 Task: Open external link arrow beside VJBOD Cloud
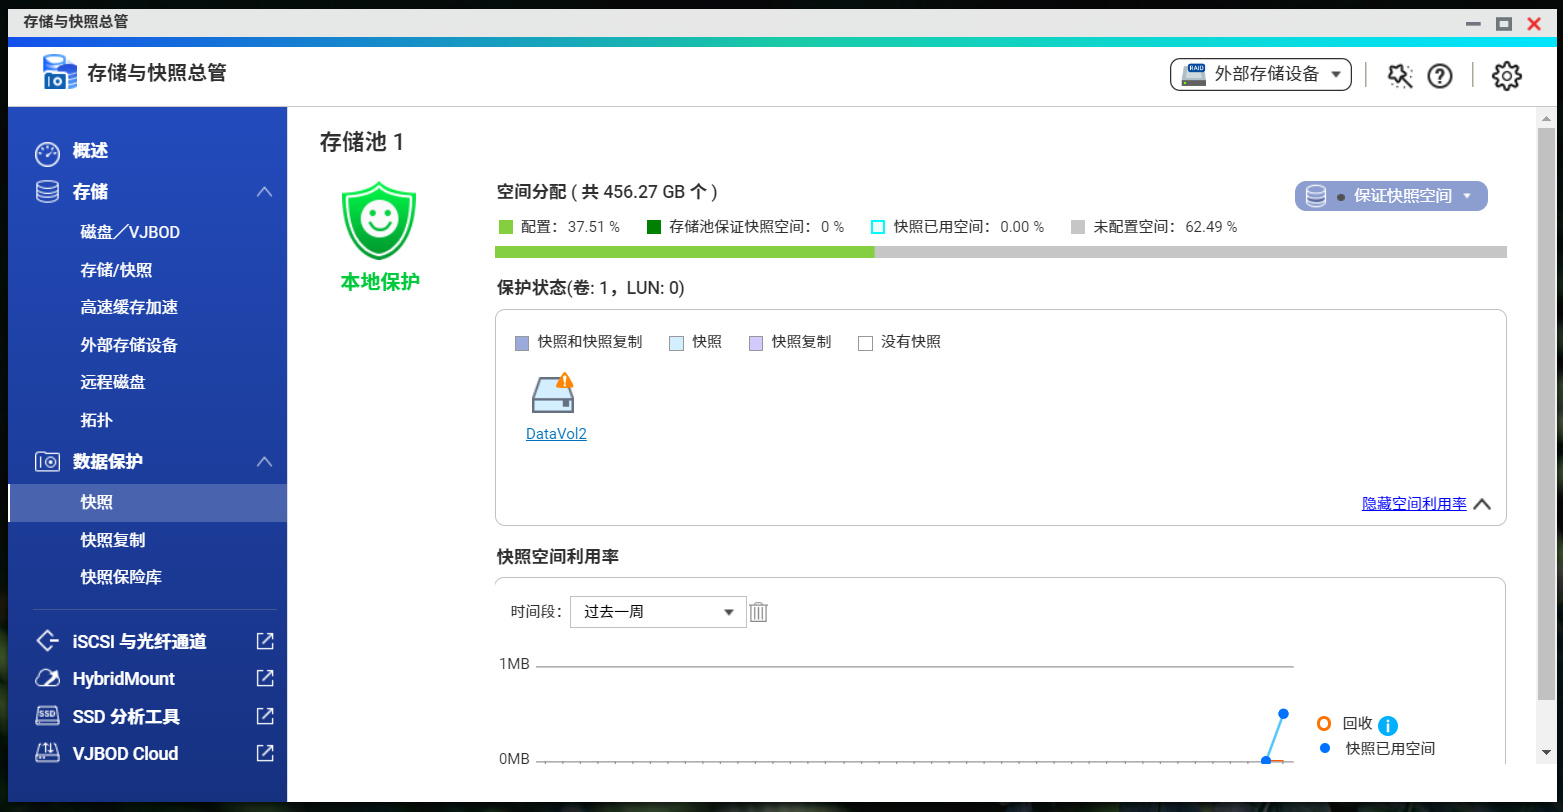265,753
